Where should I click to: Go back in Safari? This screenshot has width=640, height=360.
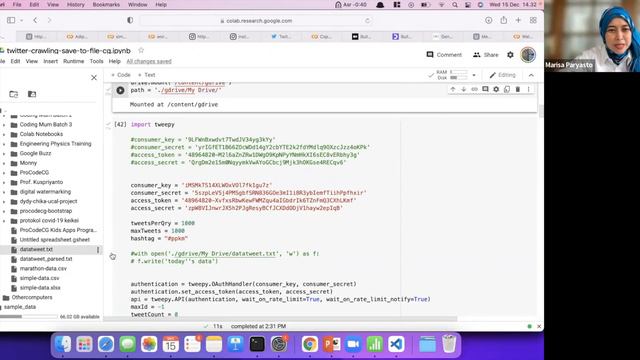(35, 20)
